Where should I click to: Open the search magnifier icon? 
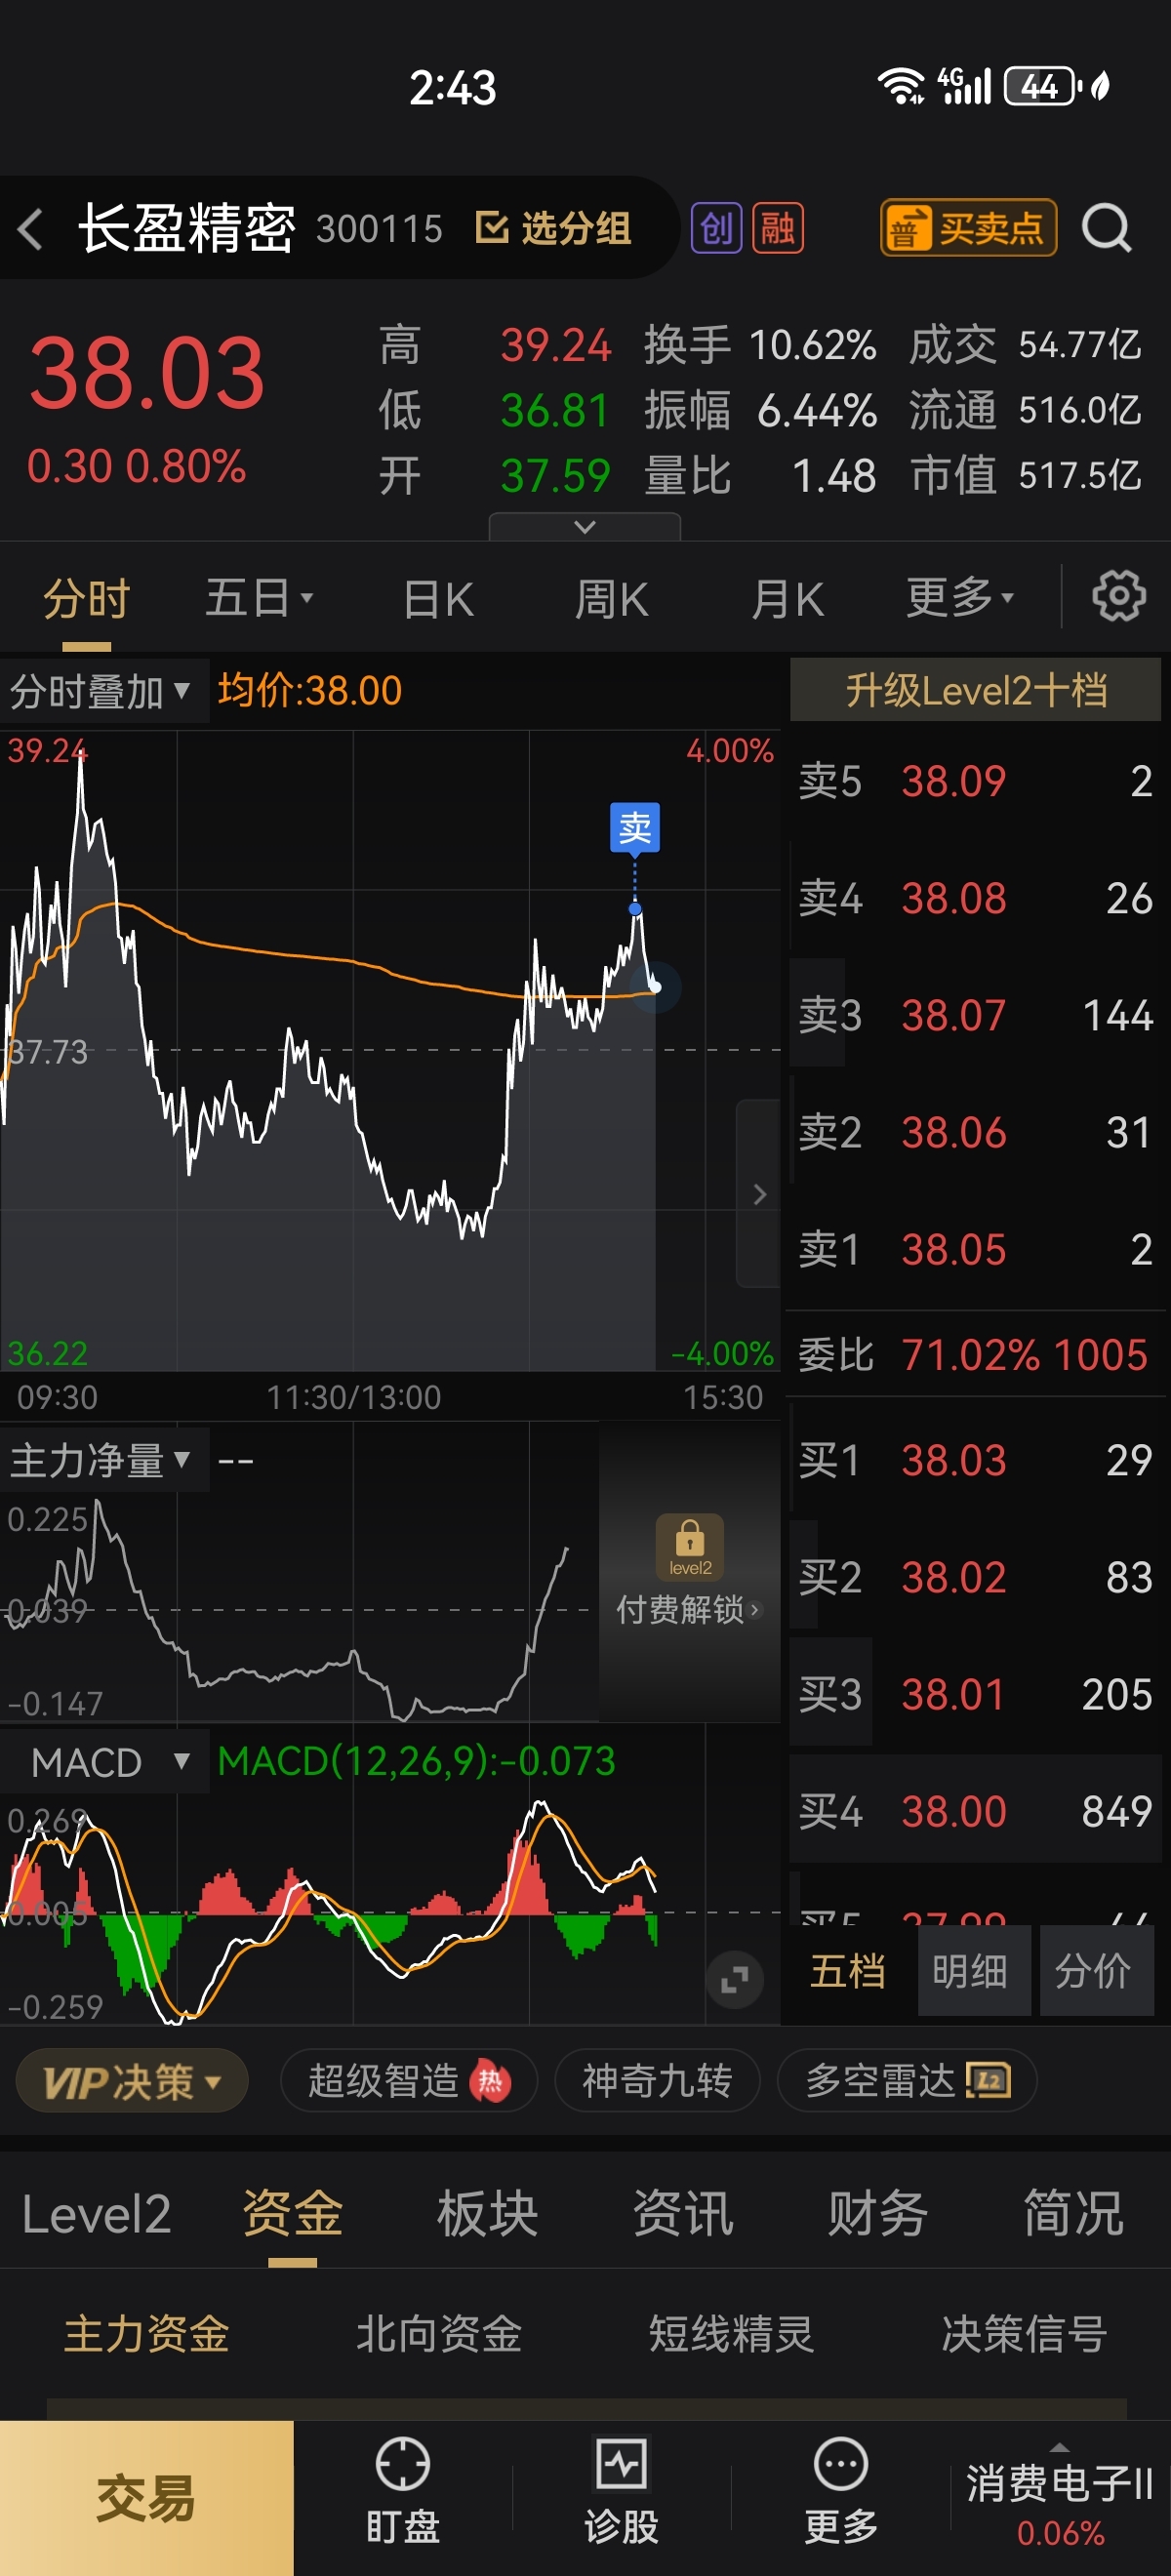(1106, 228)
